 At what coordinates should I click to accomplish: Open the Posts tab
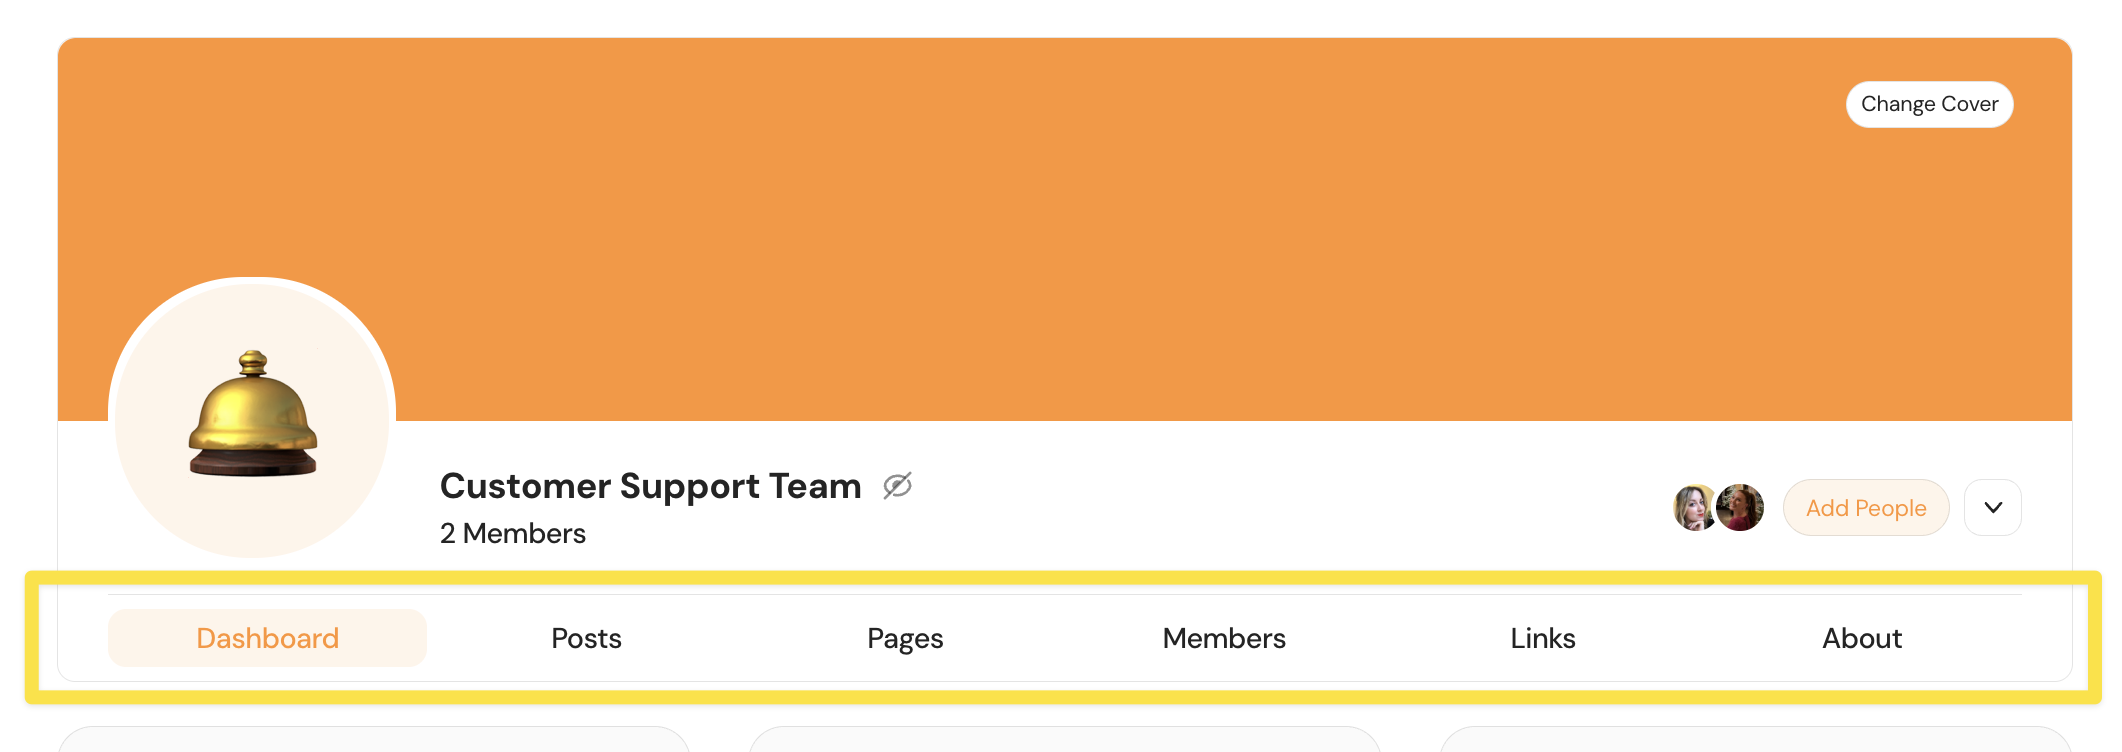click(586, 638)
